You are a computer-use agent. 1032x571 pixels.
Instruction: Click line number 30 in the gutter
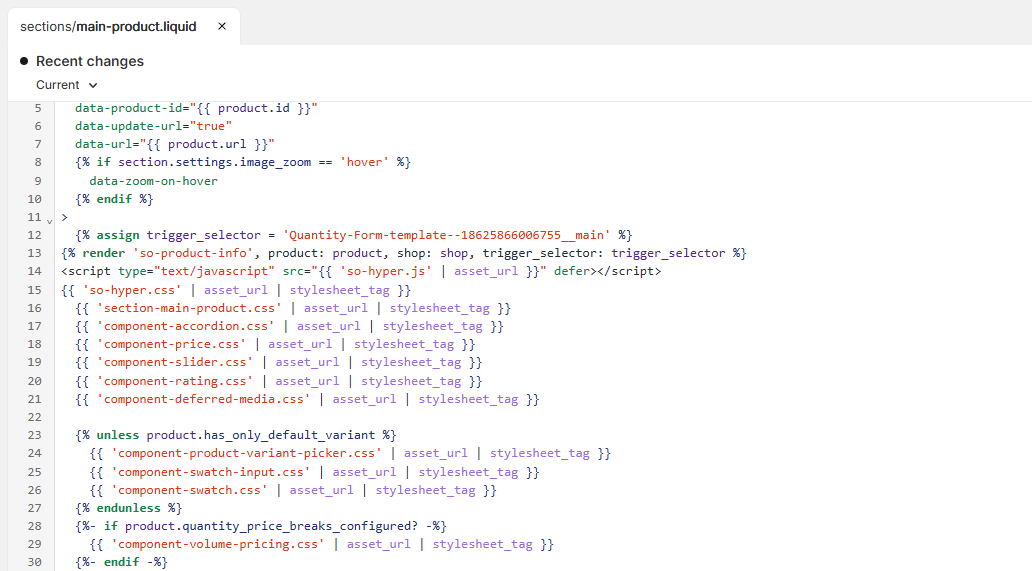pos(34,562)
